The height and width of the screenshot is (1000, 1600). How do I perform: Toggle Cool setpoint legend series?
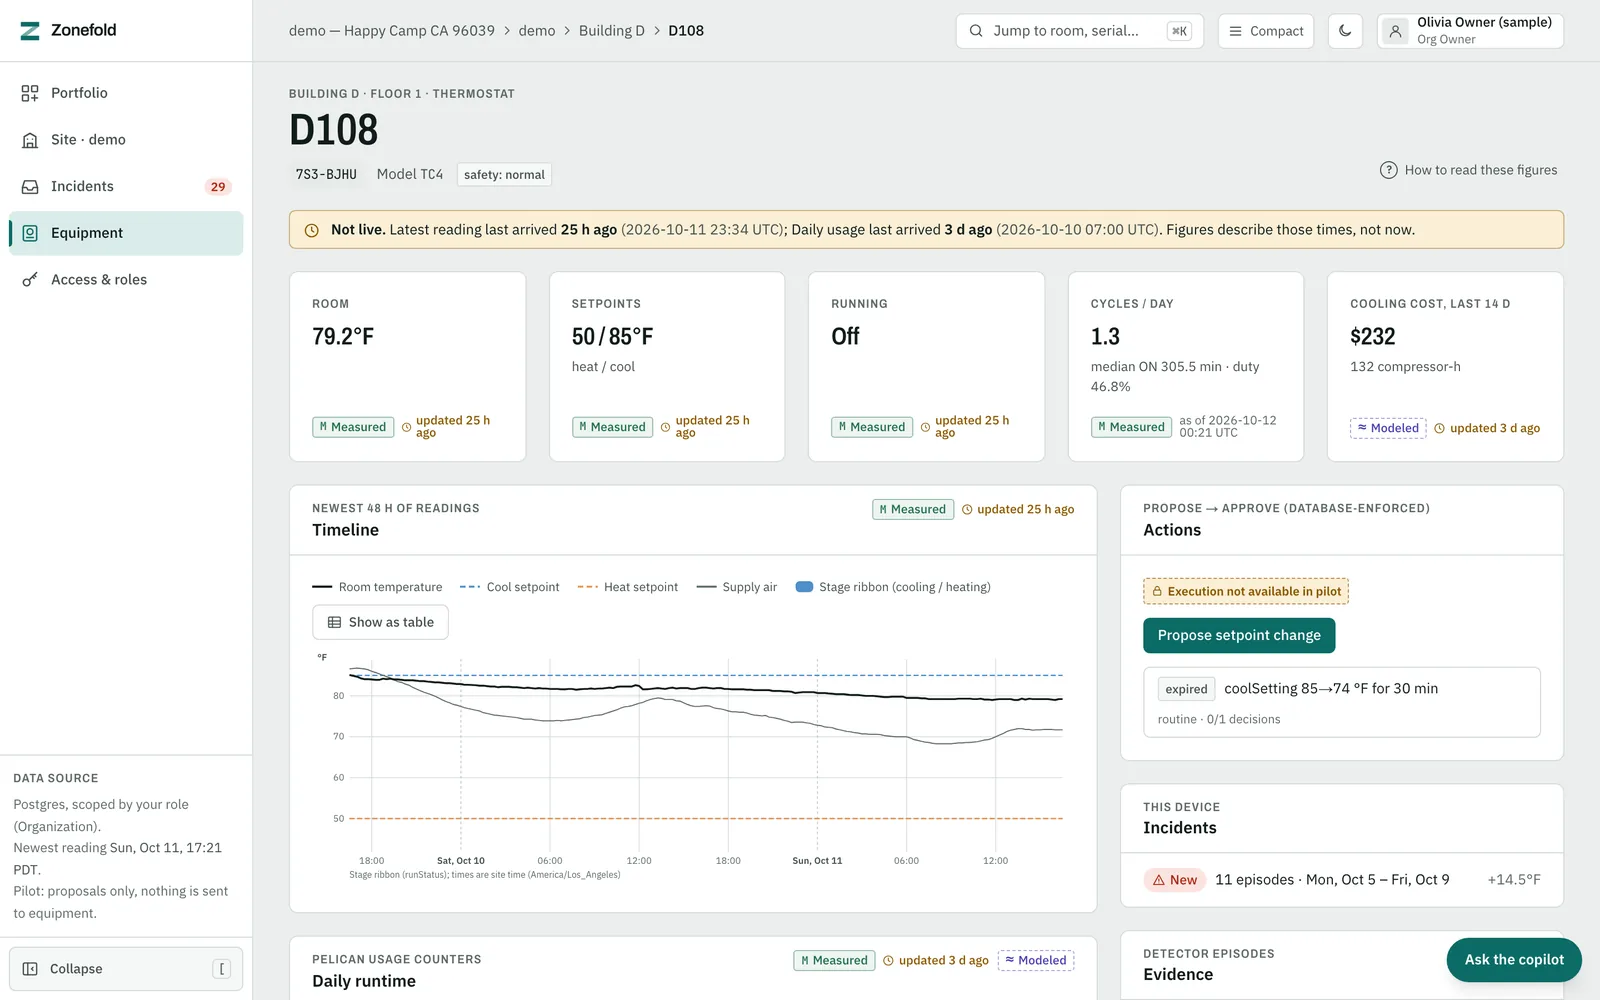510,587
